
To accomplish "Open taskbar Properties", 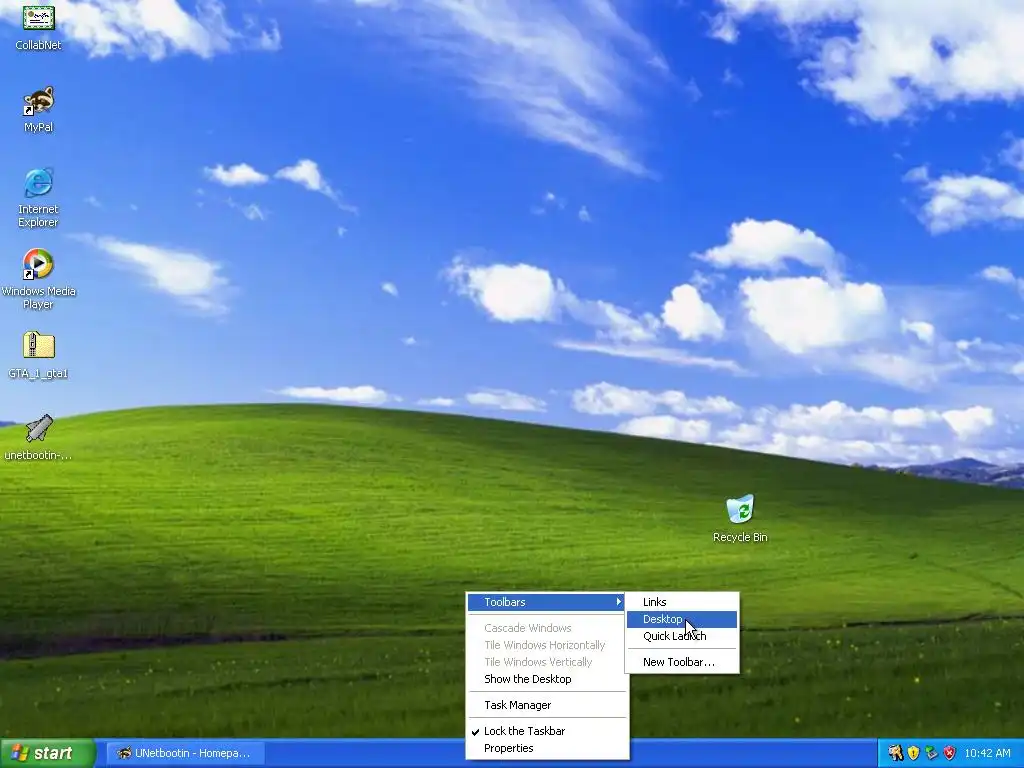I will [547, 748].
